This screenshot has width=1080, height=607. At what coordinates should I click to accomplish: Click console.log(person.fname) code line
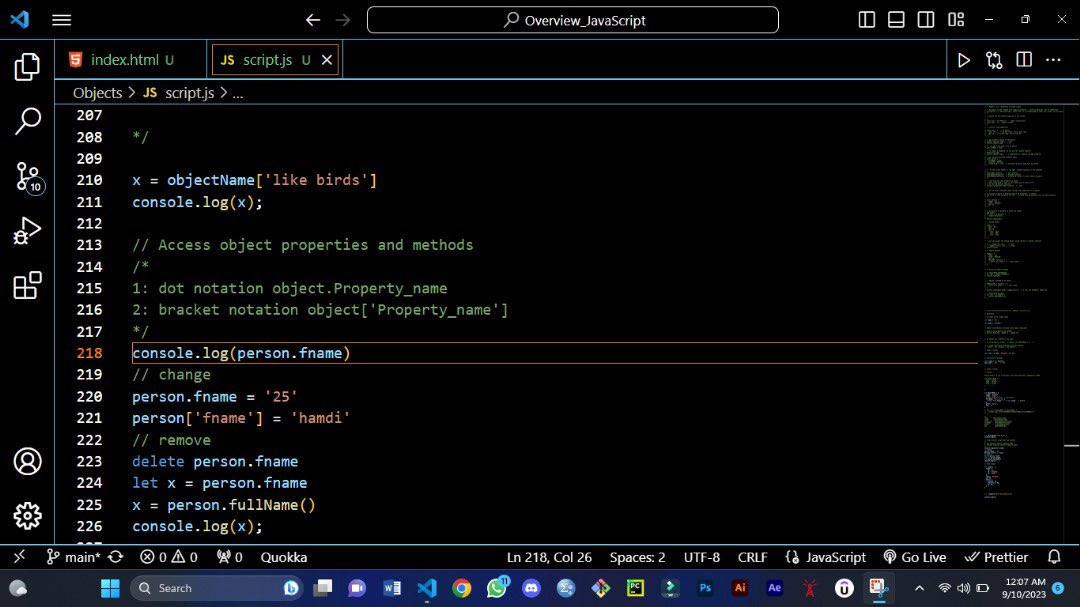tap(241, 353)
